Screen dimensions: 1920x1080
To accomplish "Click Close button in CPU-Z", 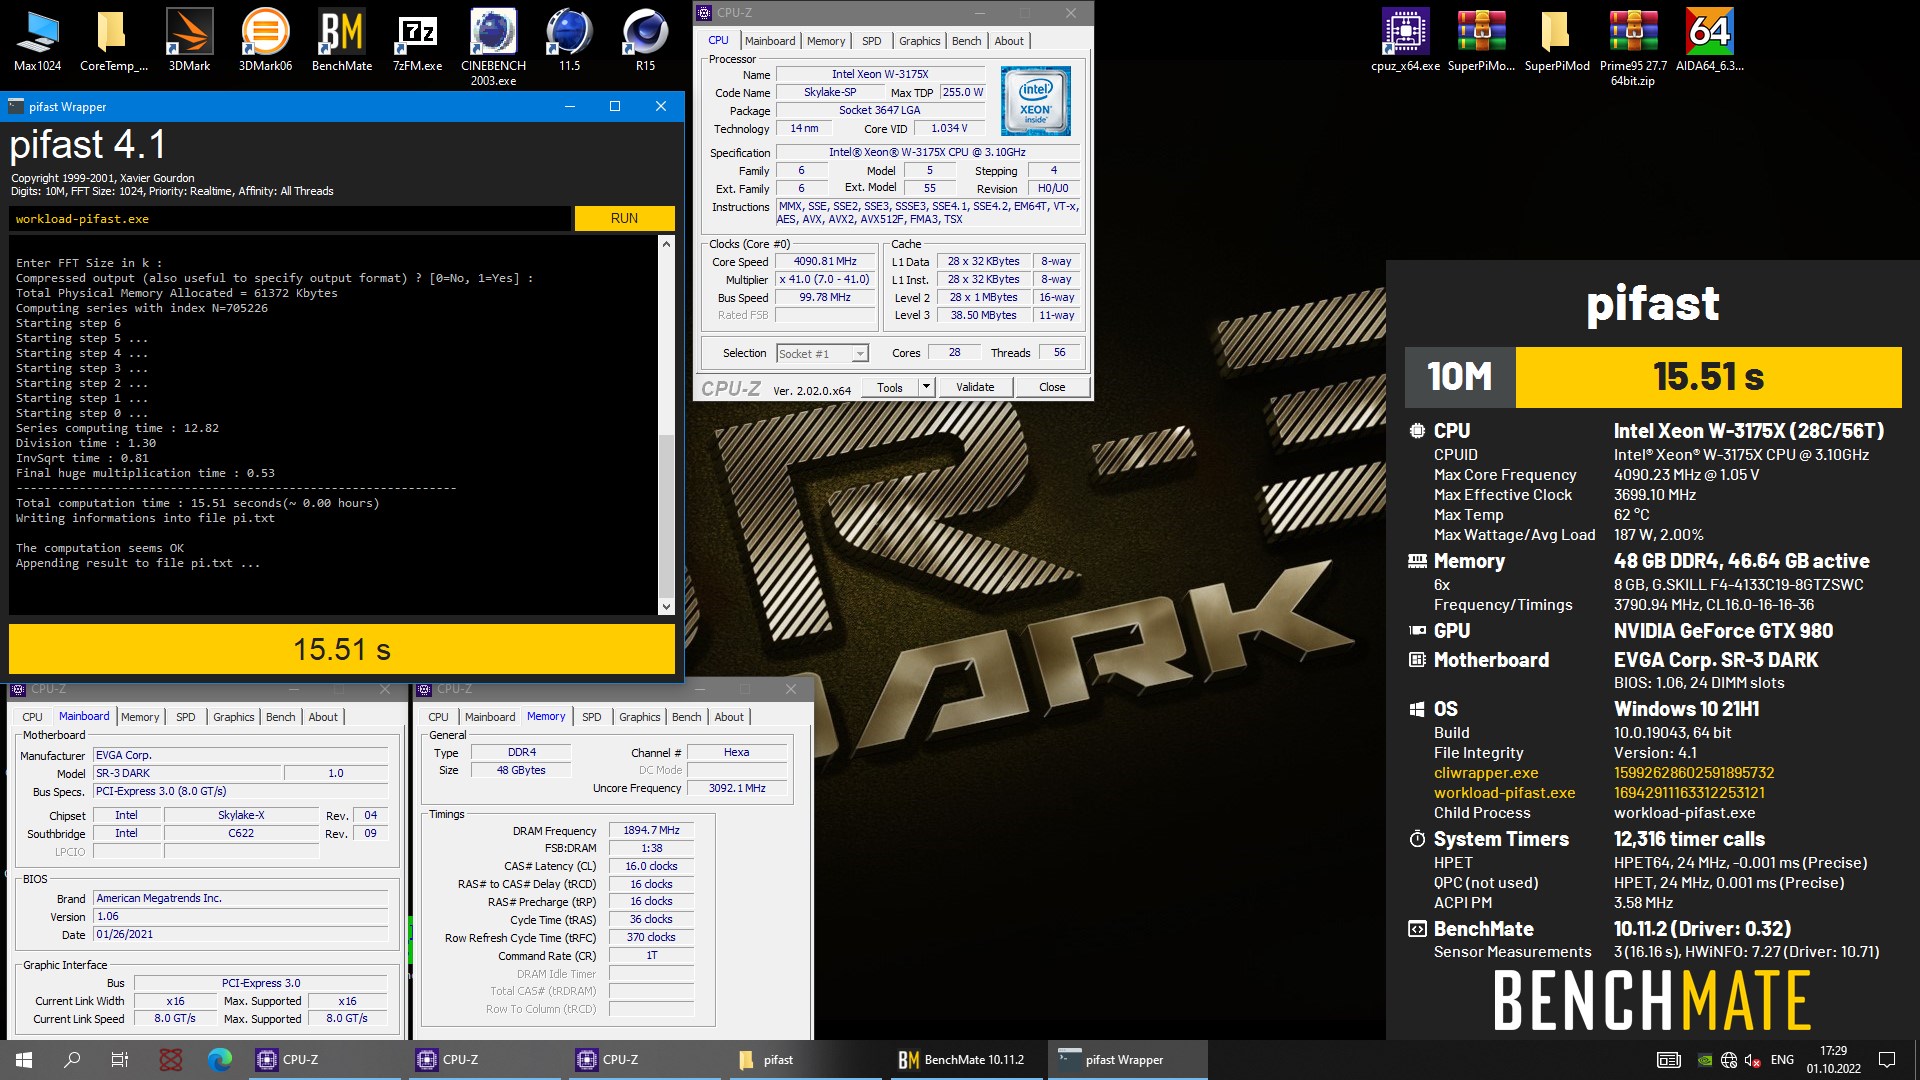I will point(1052,387).
